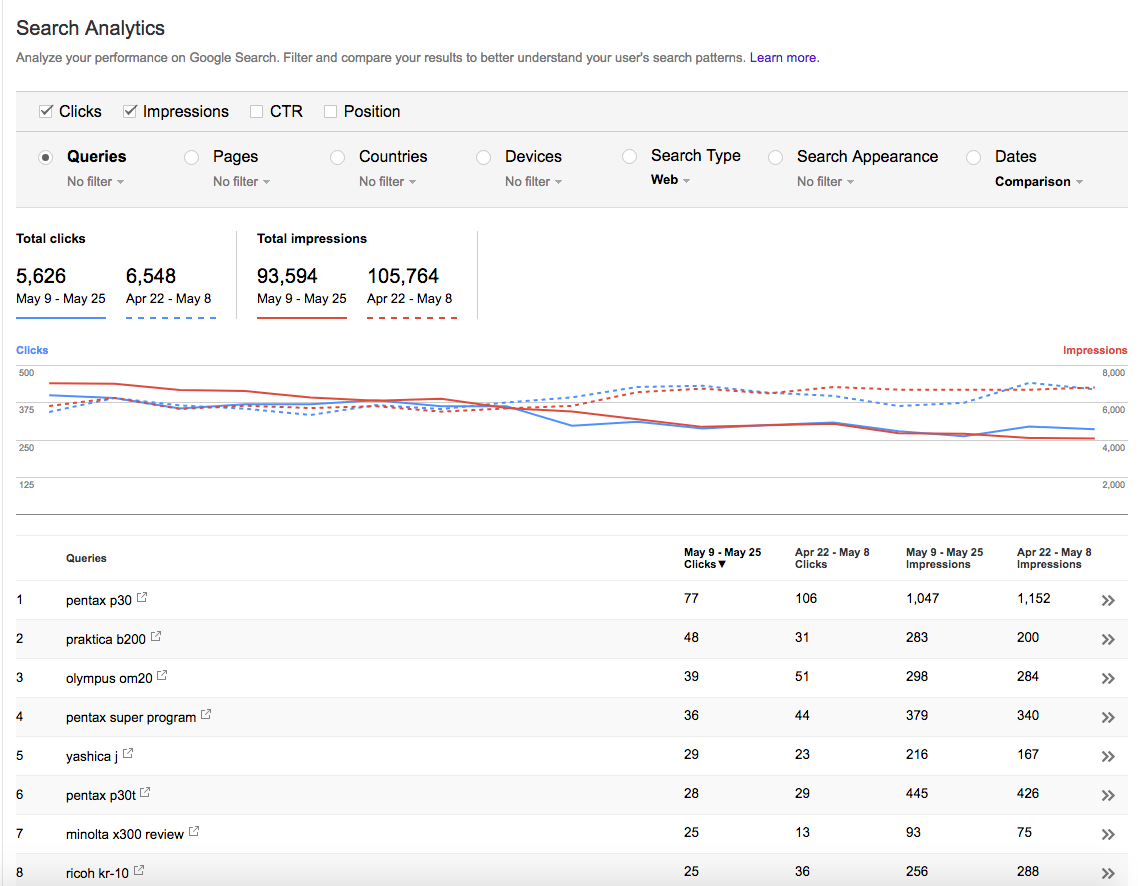Click total impressions value 105,764
The width and height of the screenshot is (1138, 886).
tap(403, 276)
